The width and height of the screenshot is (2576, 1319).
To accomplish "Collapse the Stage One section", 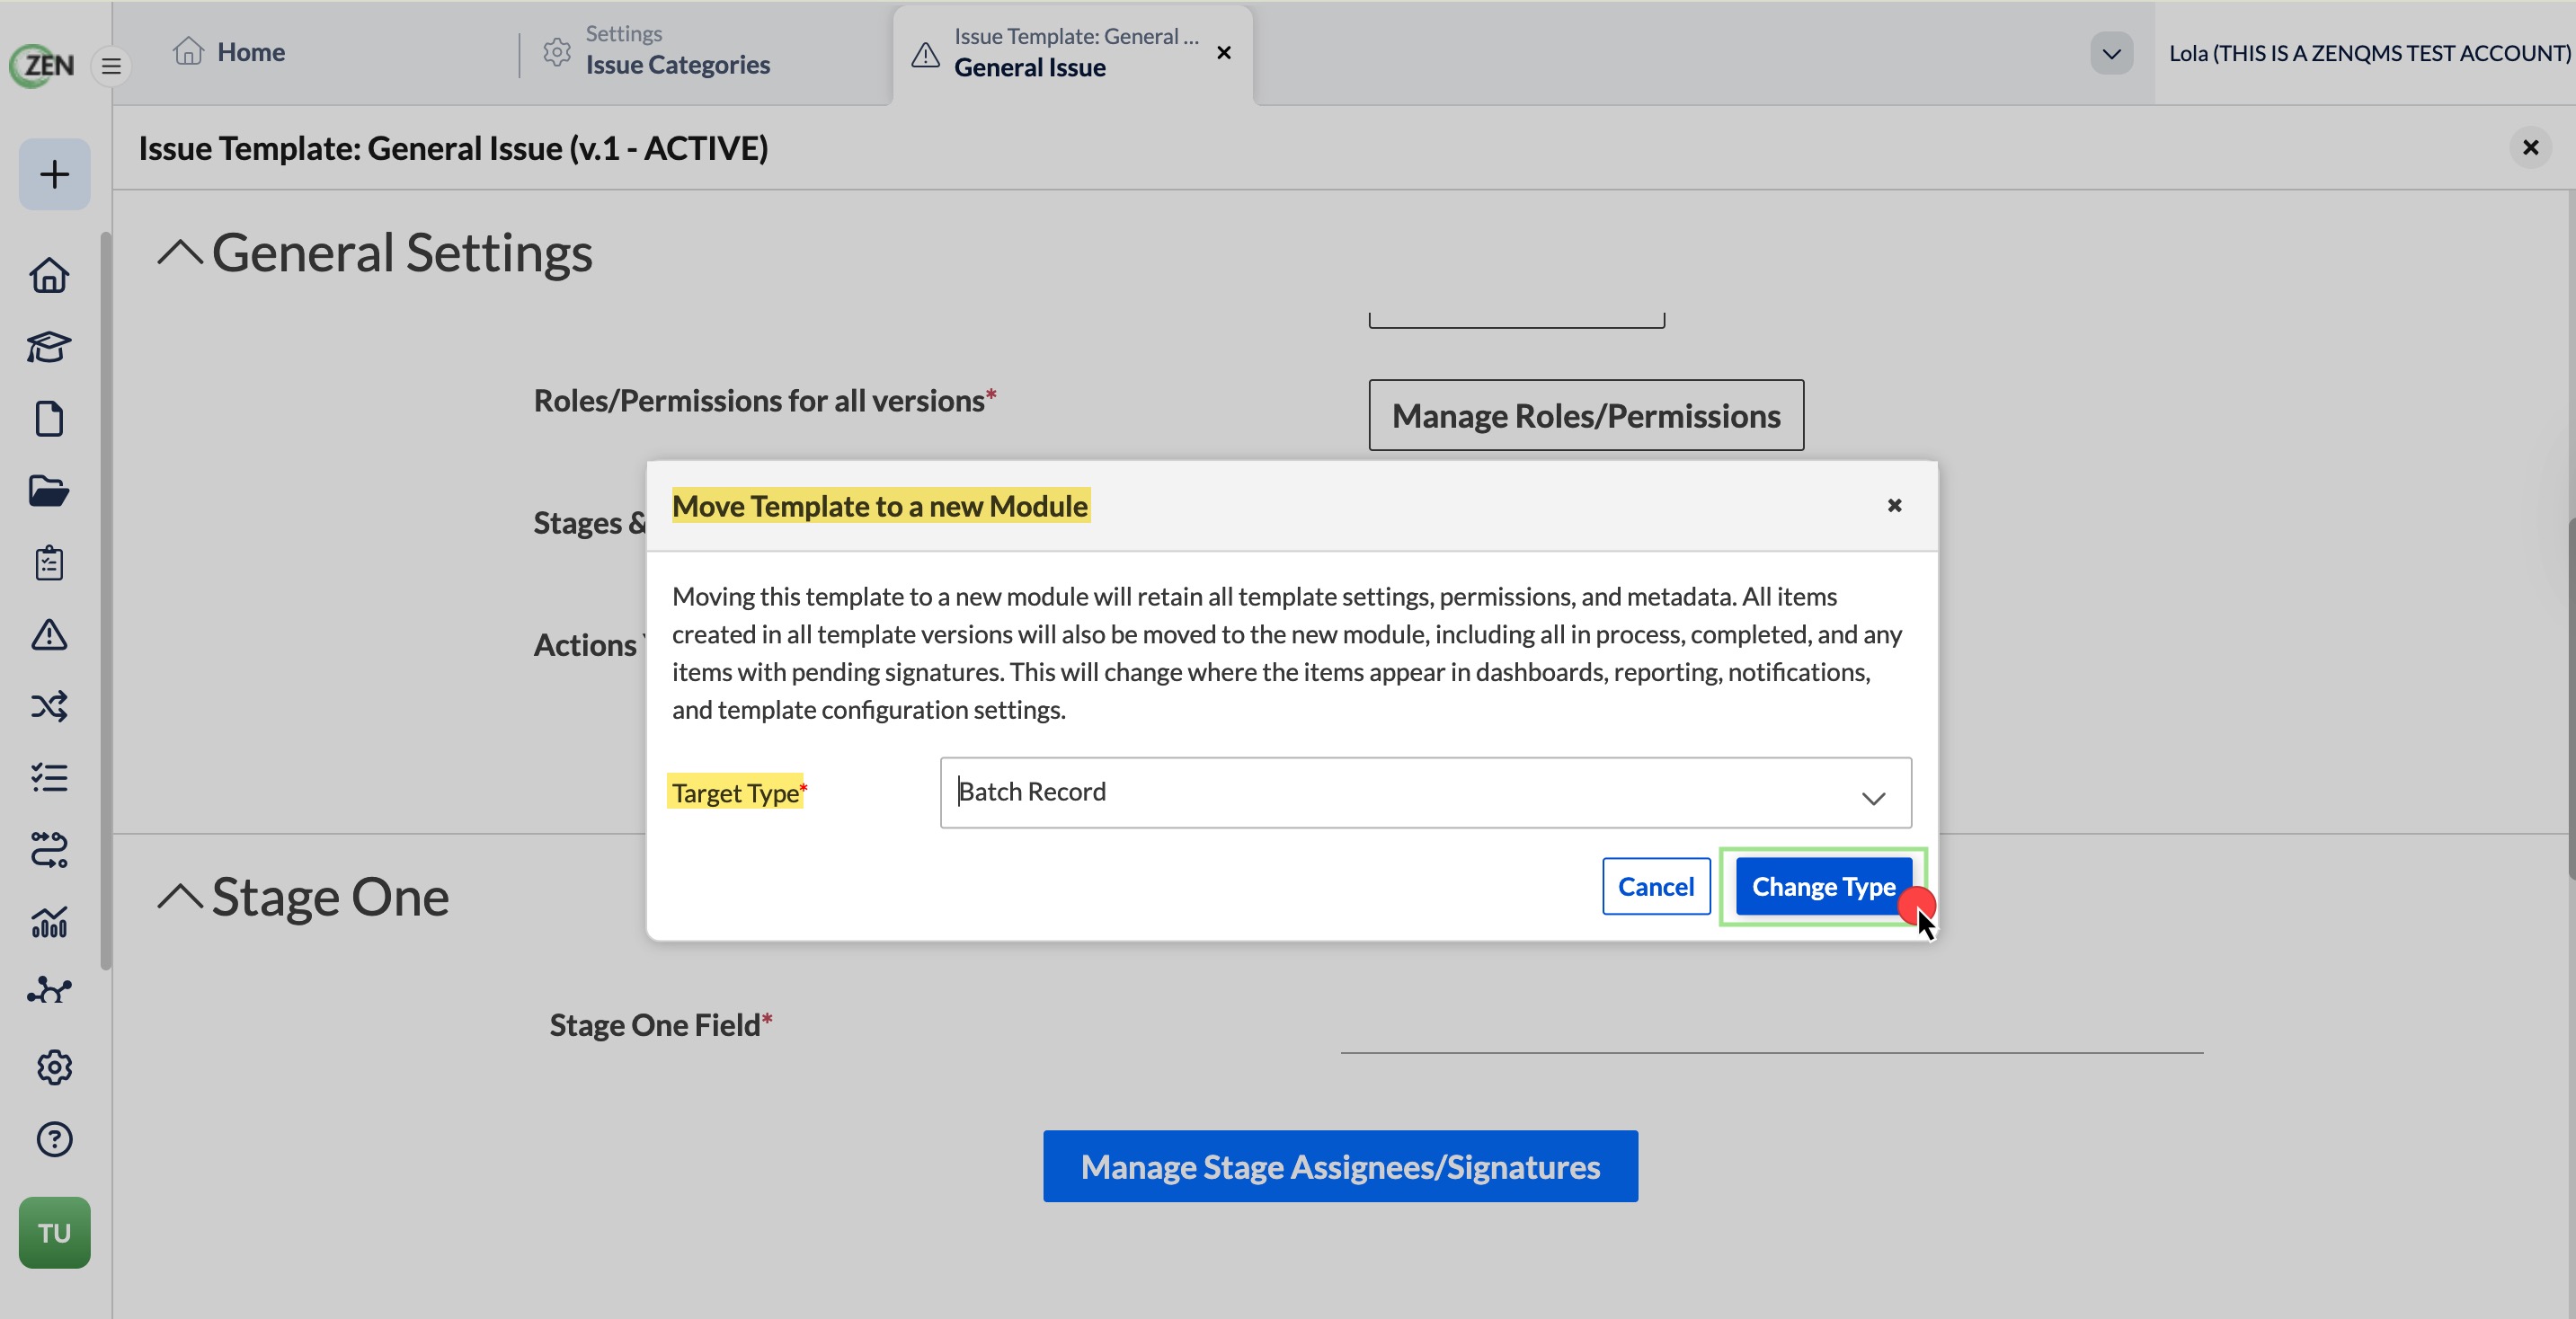I will (180, 896).
